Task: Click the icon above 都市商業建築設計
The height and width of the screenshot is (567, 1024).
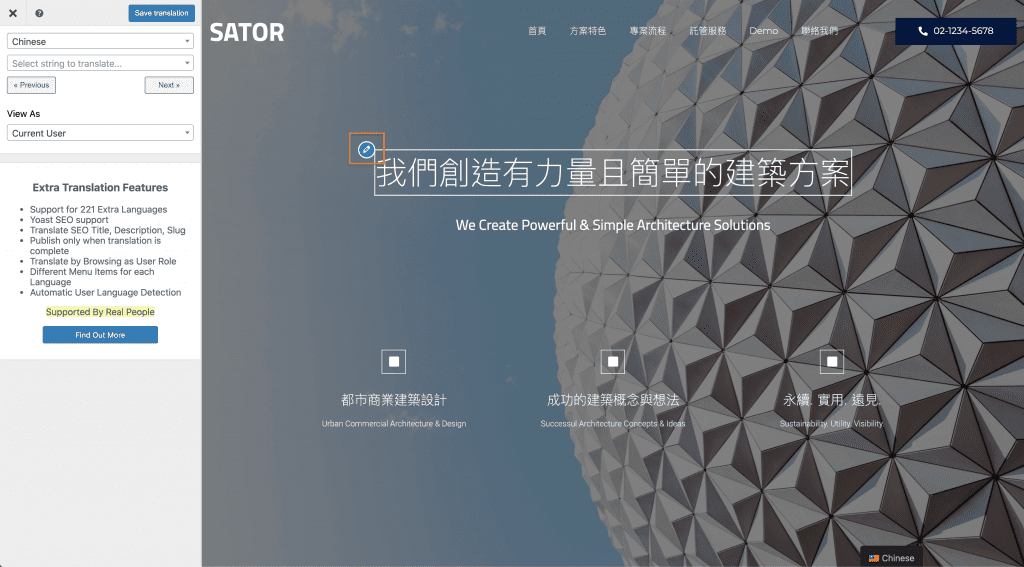Action: pyautogui.click(x=394, y=362)
